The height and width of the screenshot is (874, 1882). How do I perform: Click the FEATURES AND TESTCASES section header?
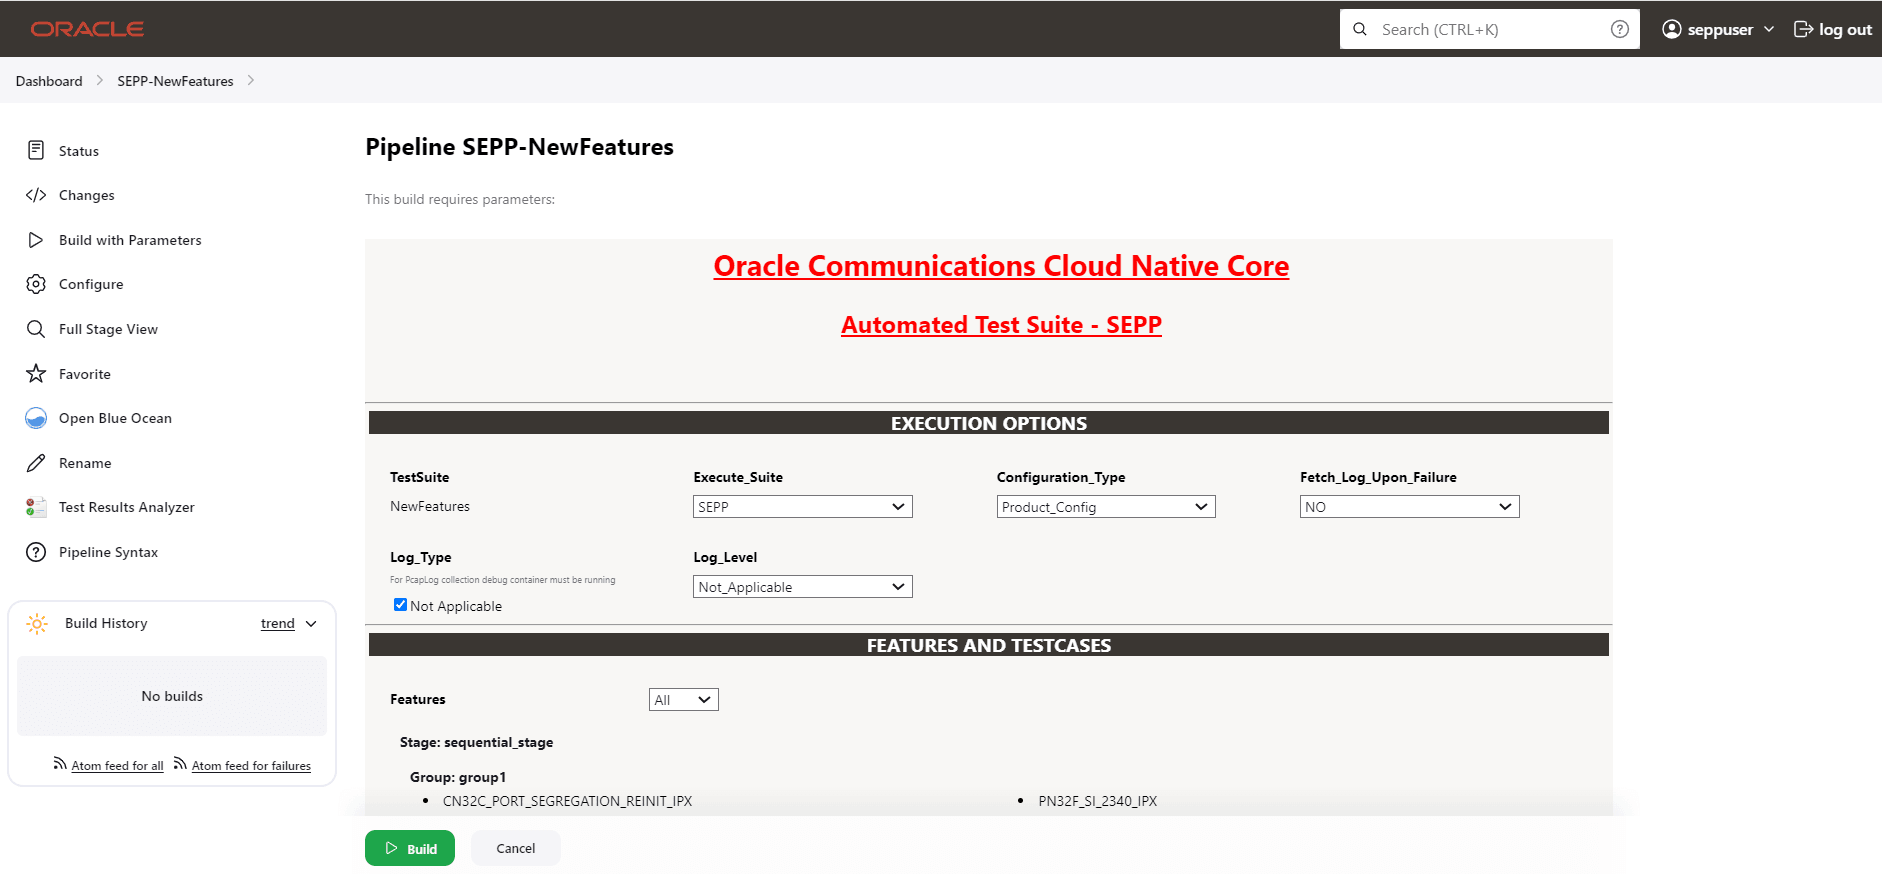(x=989, y=645)
